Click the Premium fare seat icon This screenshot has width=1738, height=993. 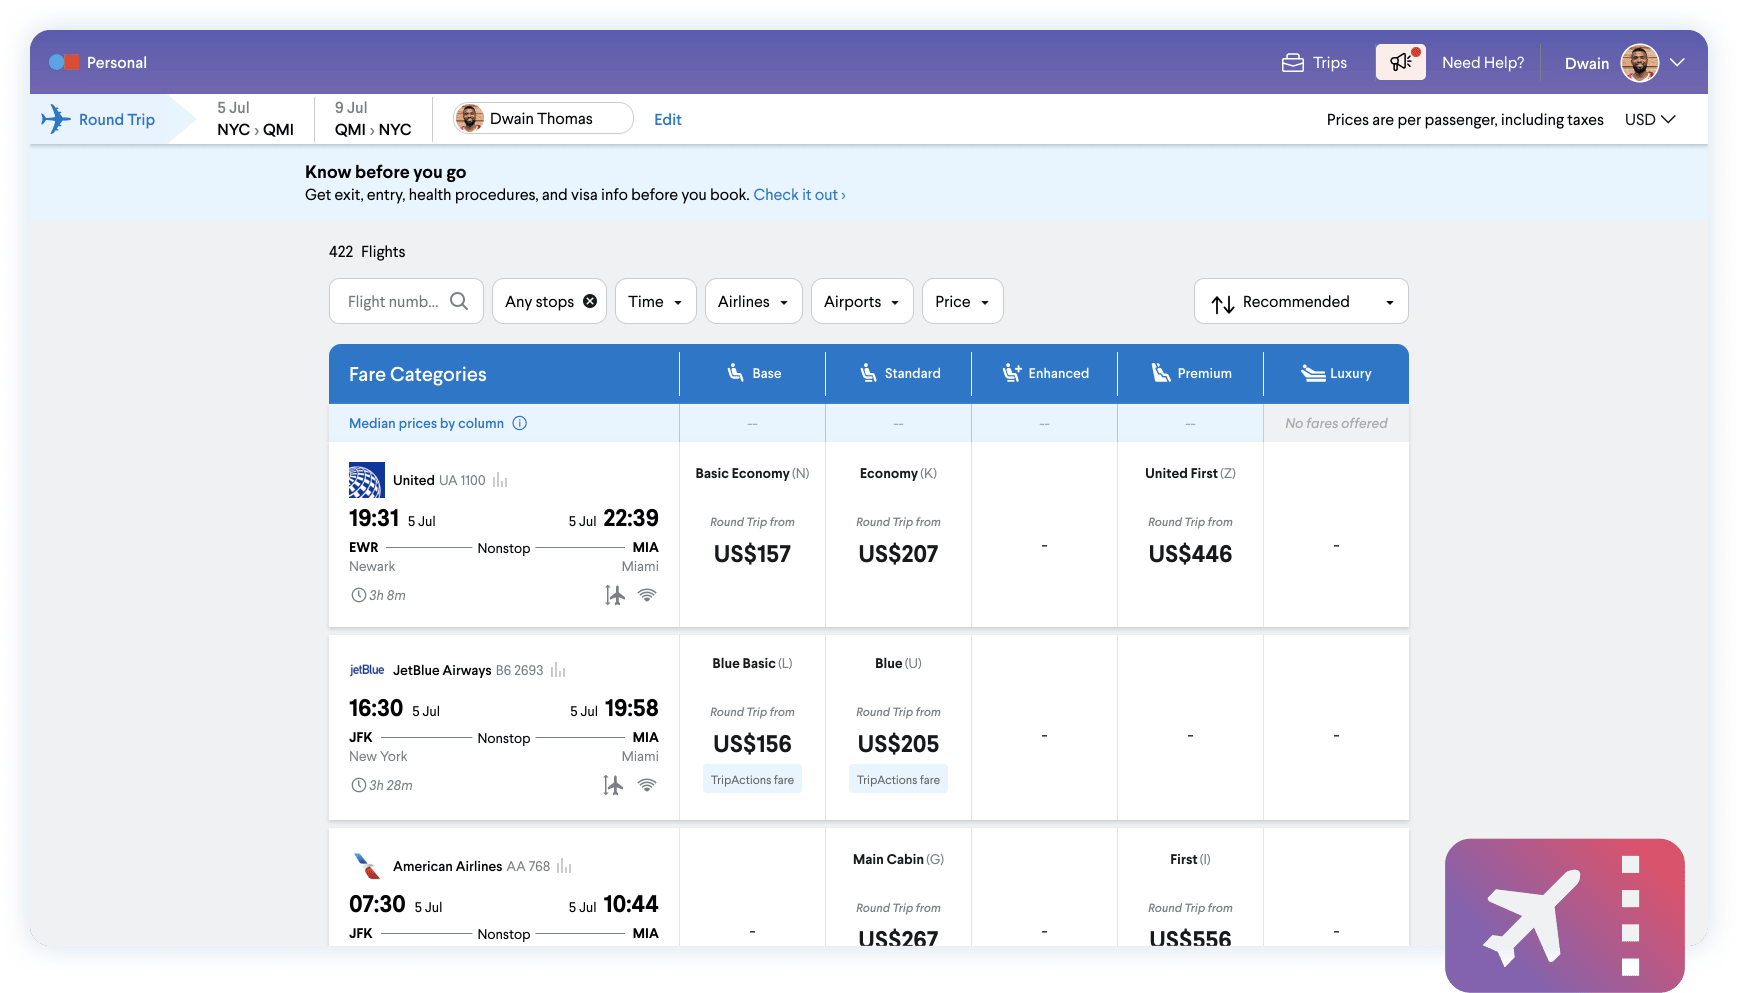tap(1160, 372)
